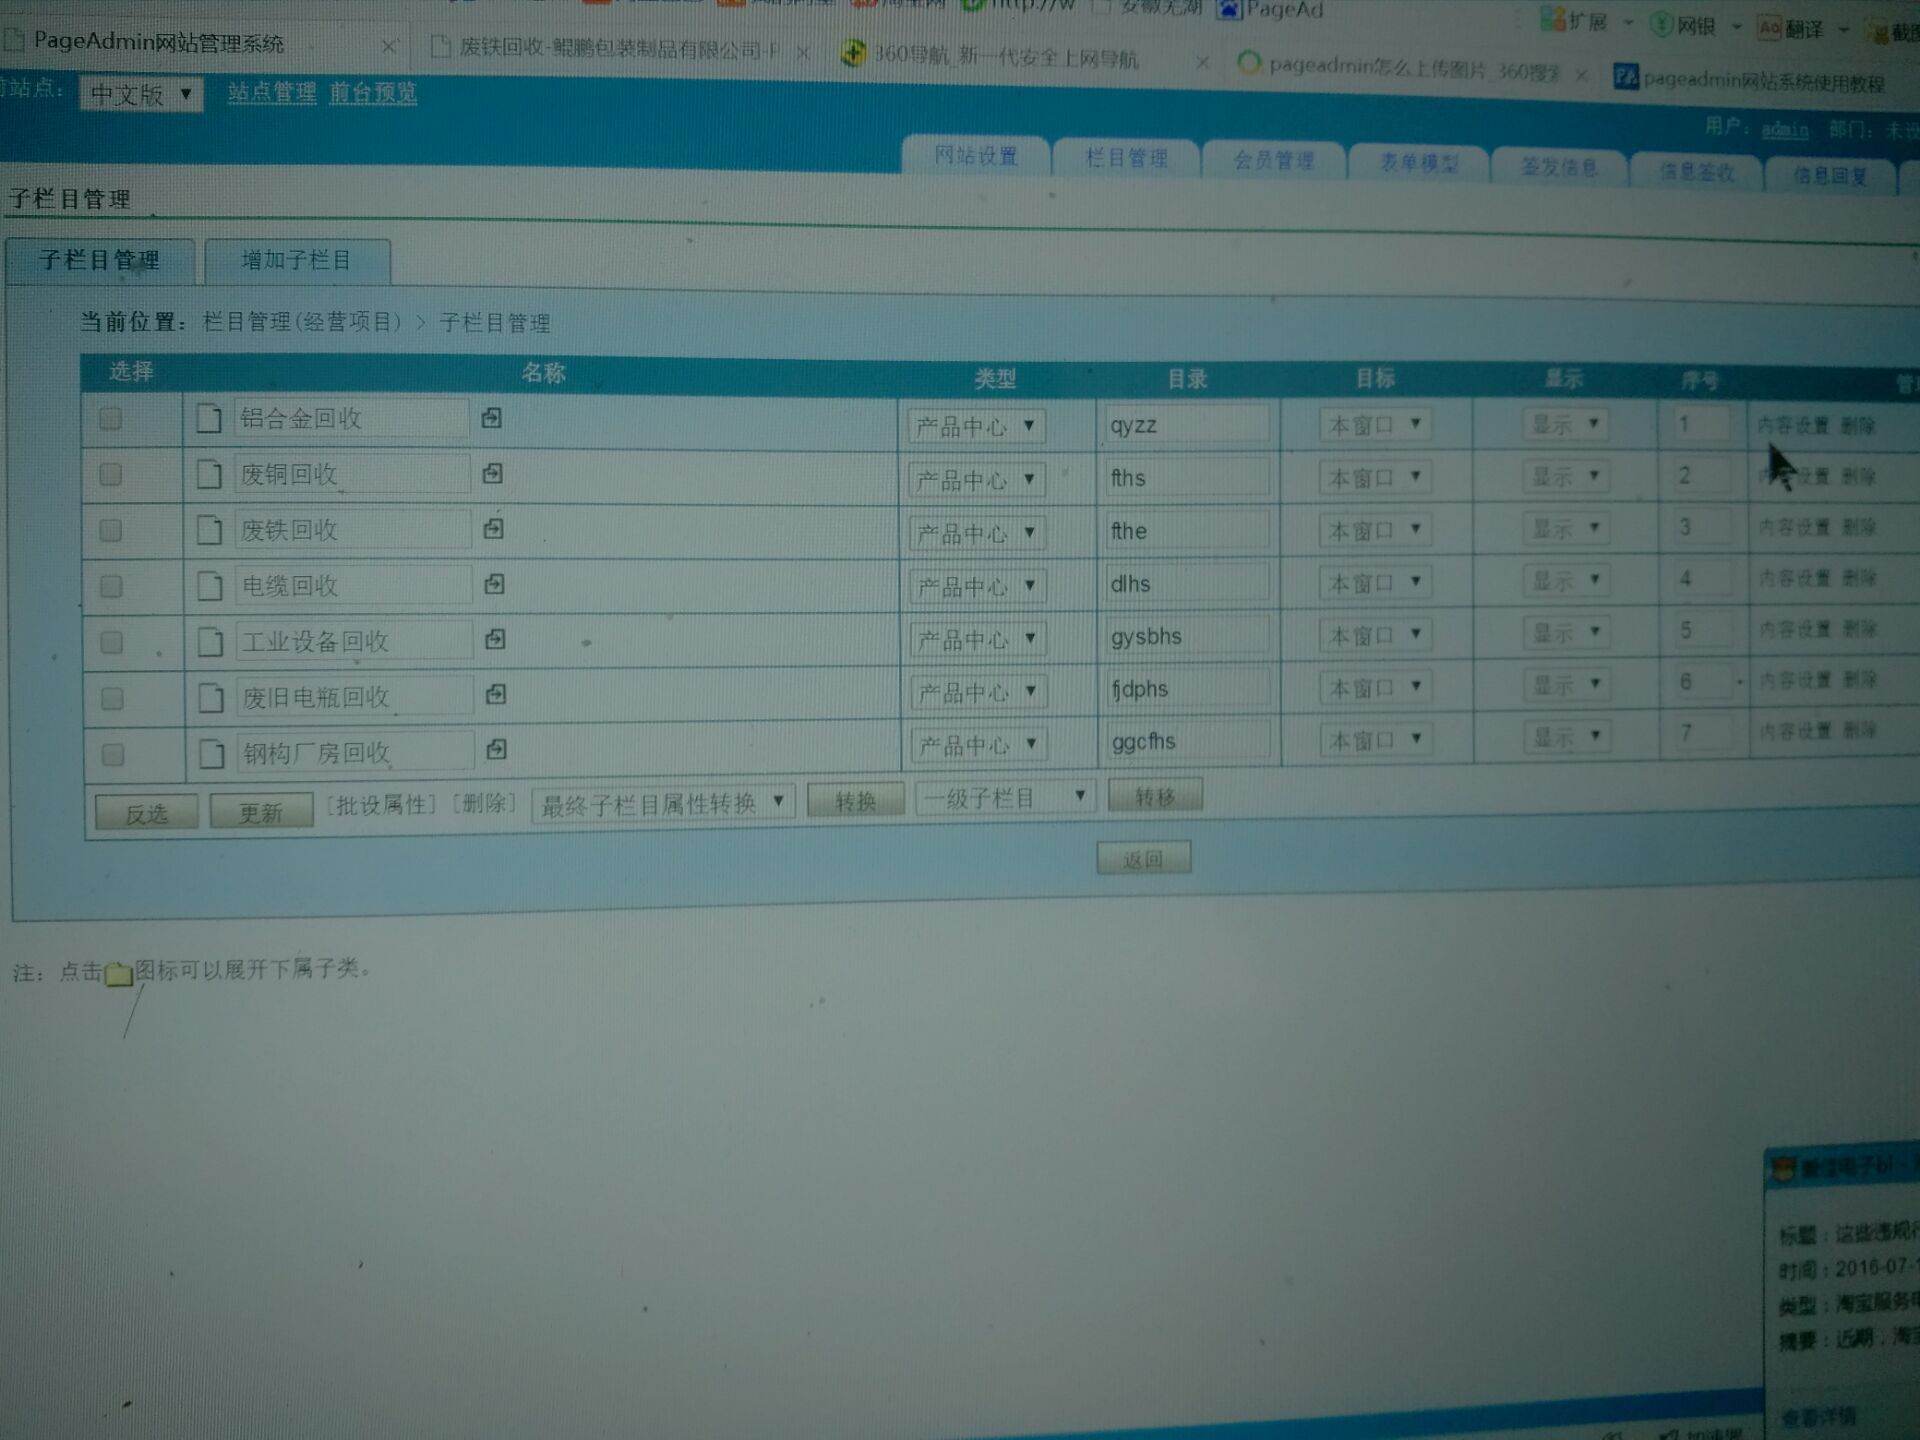This screenshot has height=1440, width=1920.
Task: Click the 360导航 tab favicon icon
Action: (x=852, y=54)
